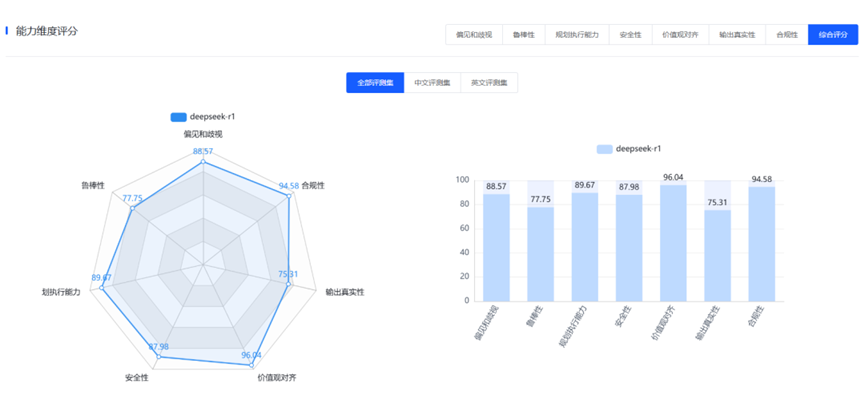Toggle radar chart deepseek-r1 legend icon
Screen dimensions: 865x400
[x=179, y=117]
